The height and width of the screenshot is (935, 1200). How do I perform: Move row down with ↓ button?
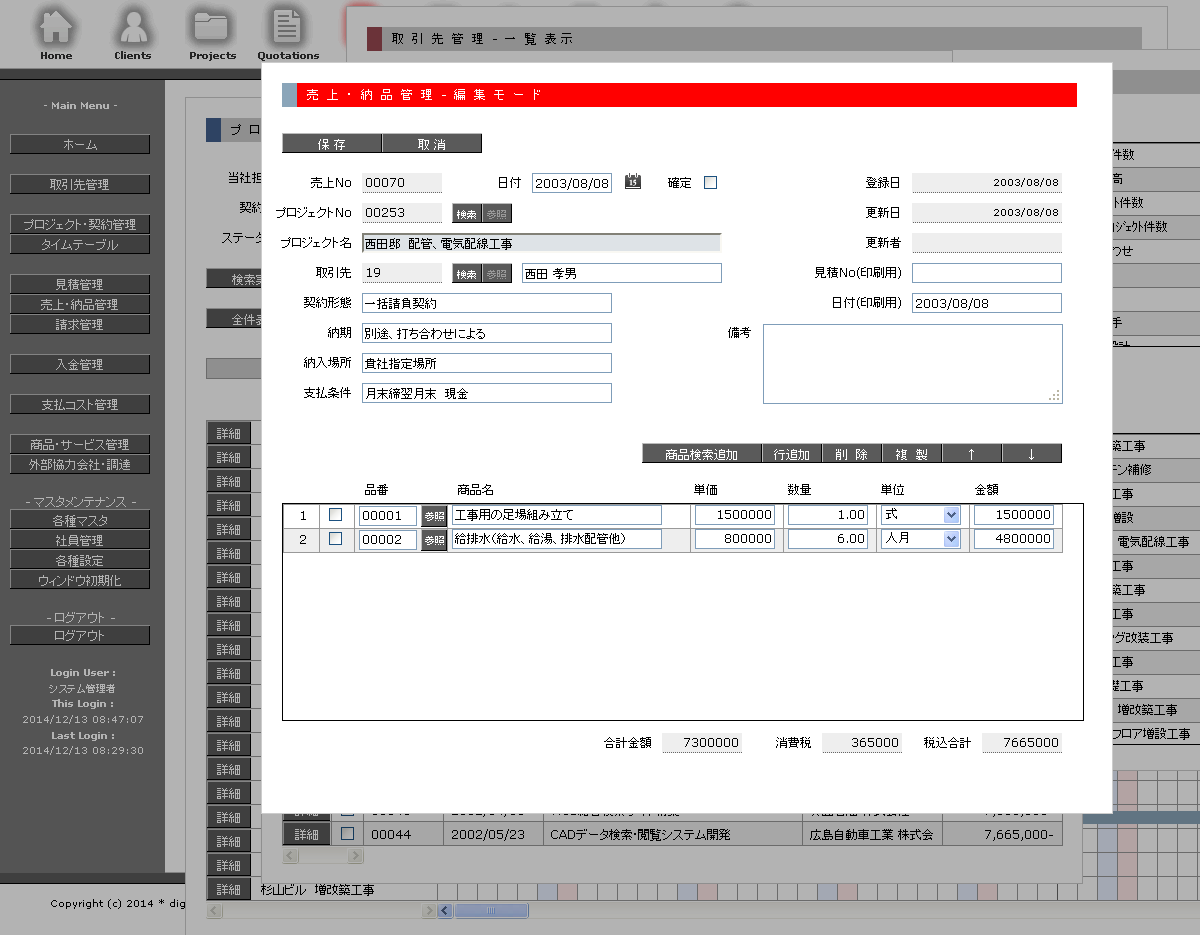1032,454
